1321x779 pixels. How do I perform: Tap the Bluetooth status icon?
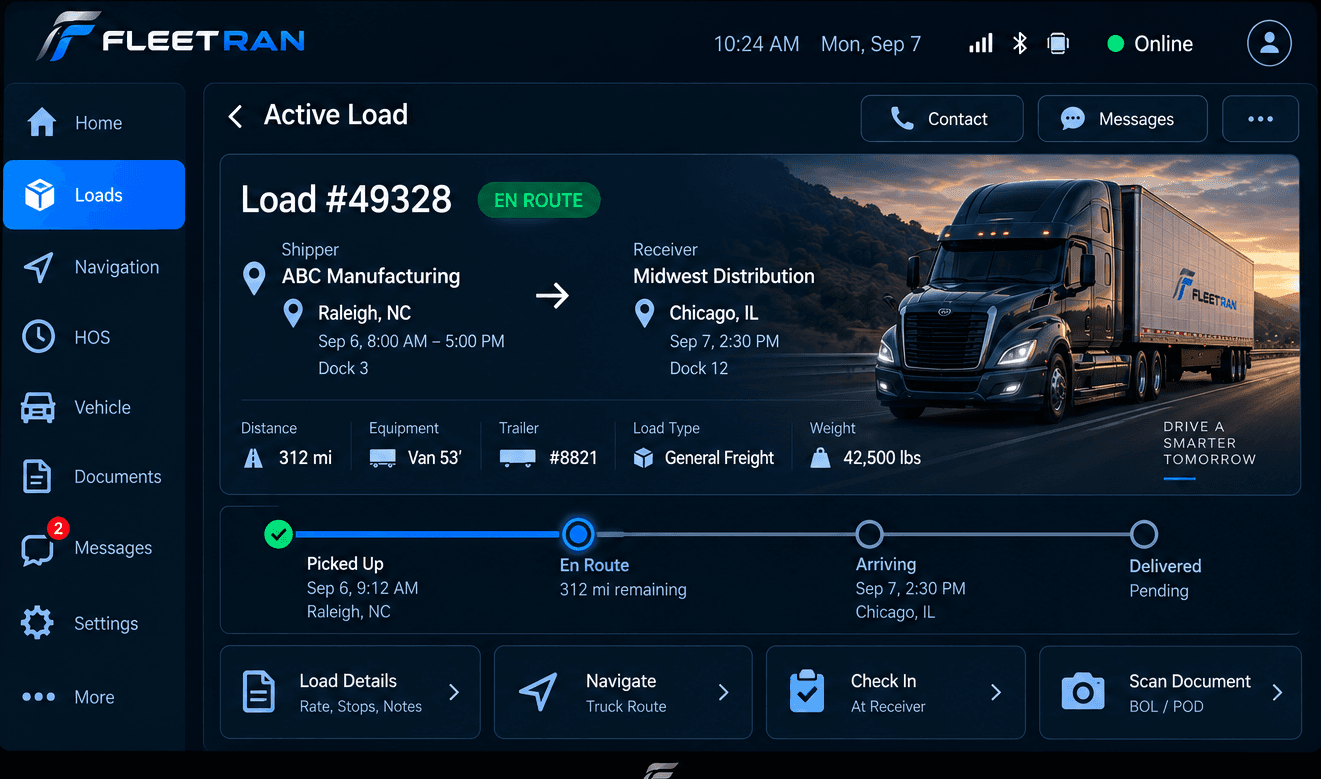pos(1020,43)
